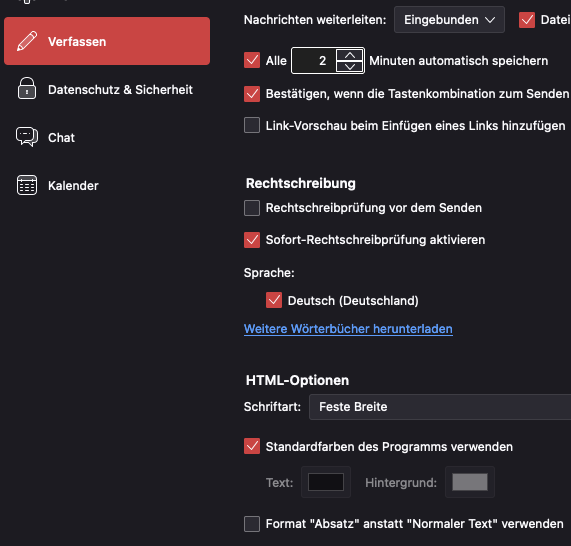Click the Chat speech bubbles icon
The height and width of the screenshot is (546, 571).
(x=27, y=137)
